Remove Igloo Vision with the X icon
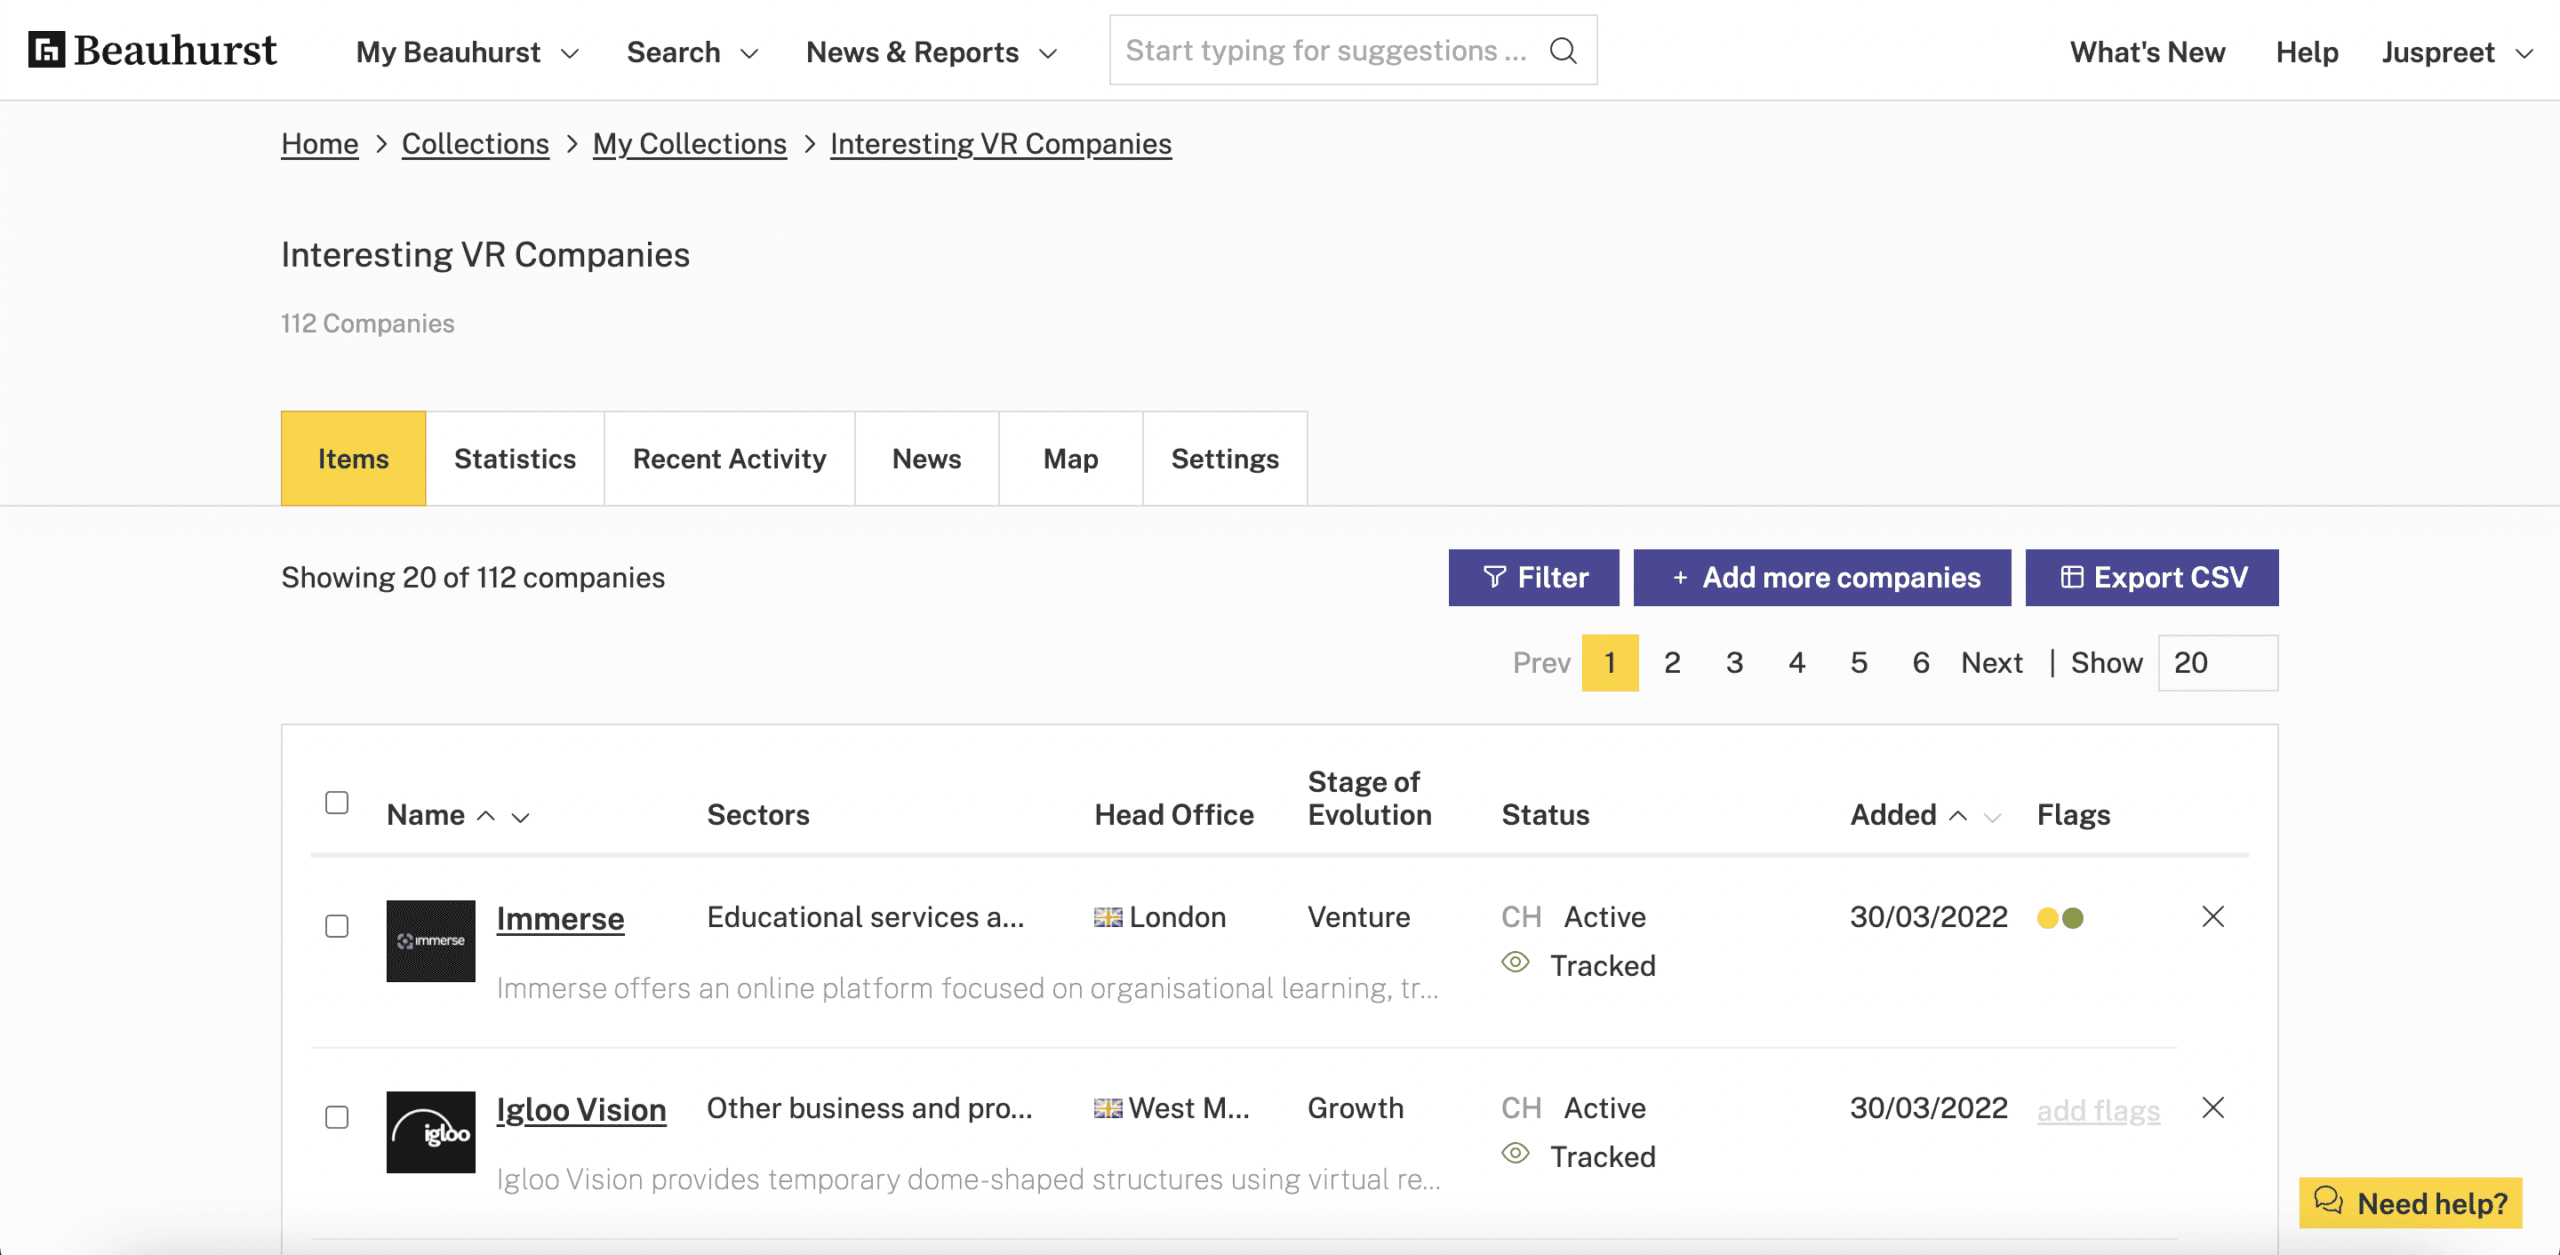The width and height of the screenshot is (2560, 1255). pyautogui.click(x=2213, y=1107)
